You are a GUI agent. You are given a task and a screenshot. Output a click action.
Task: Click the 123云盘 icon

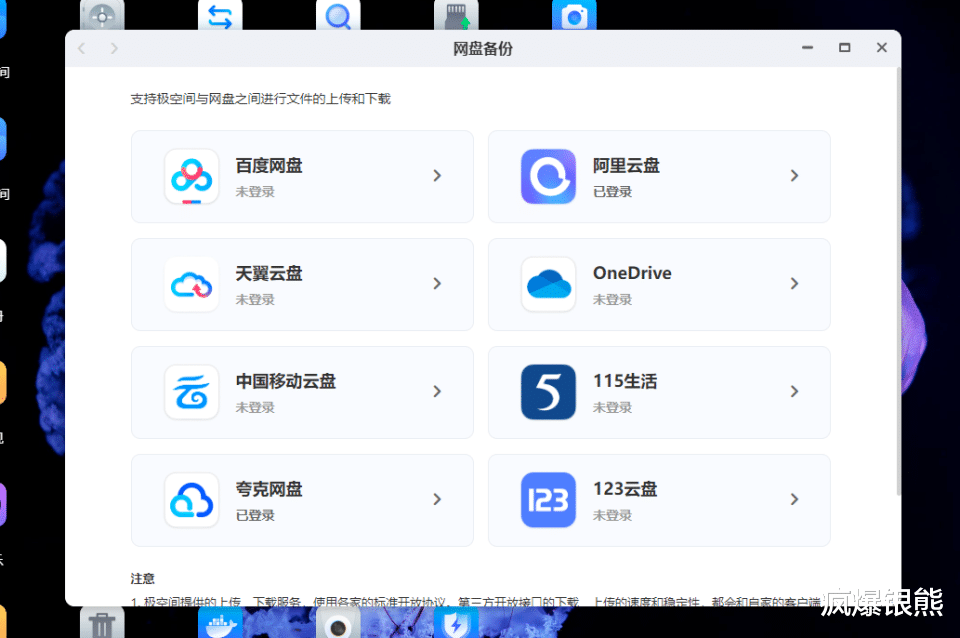tap(548, 500)
